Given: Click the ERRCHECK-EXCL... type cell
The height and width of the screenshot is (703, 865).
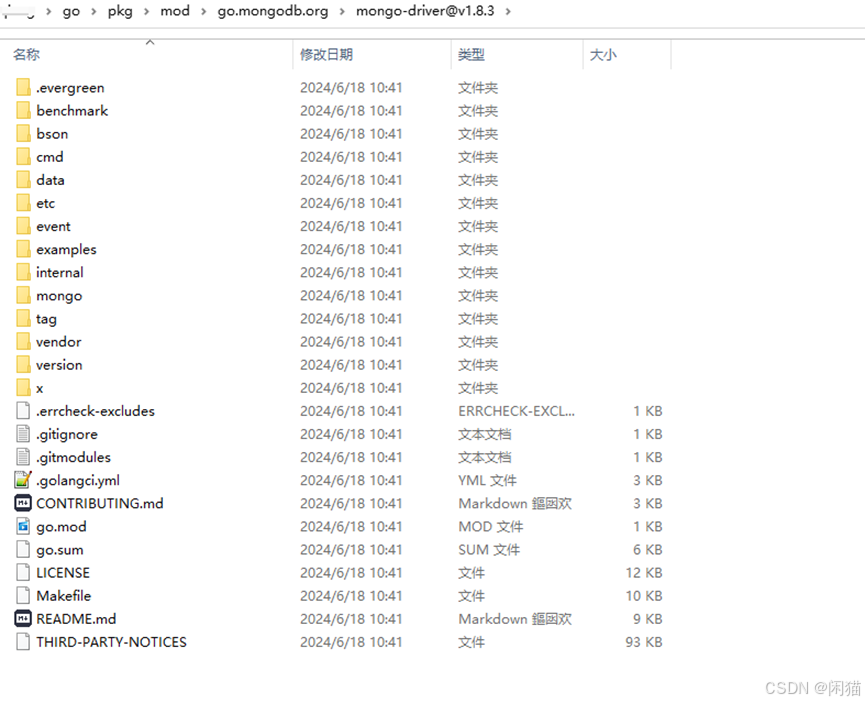Looking at the screenshot, I should pos(516,411).
